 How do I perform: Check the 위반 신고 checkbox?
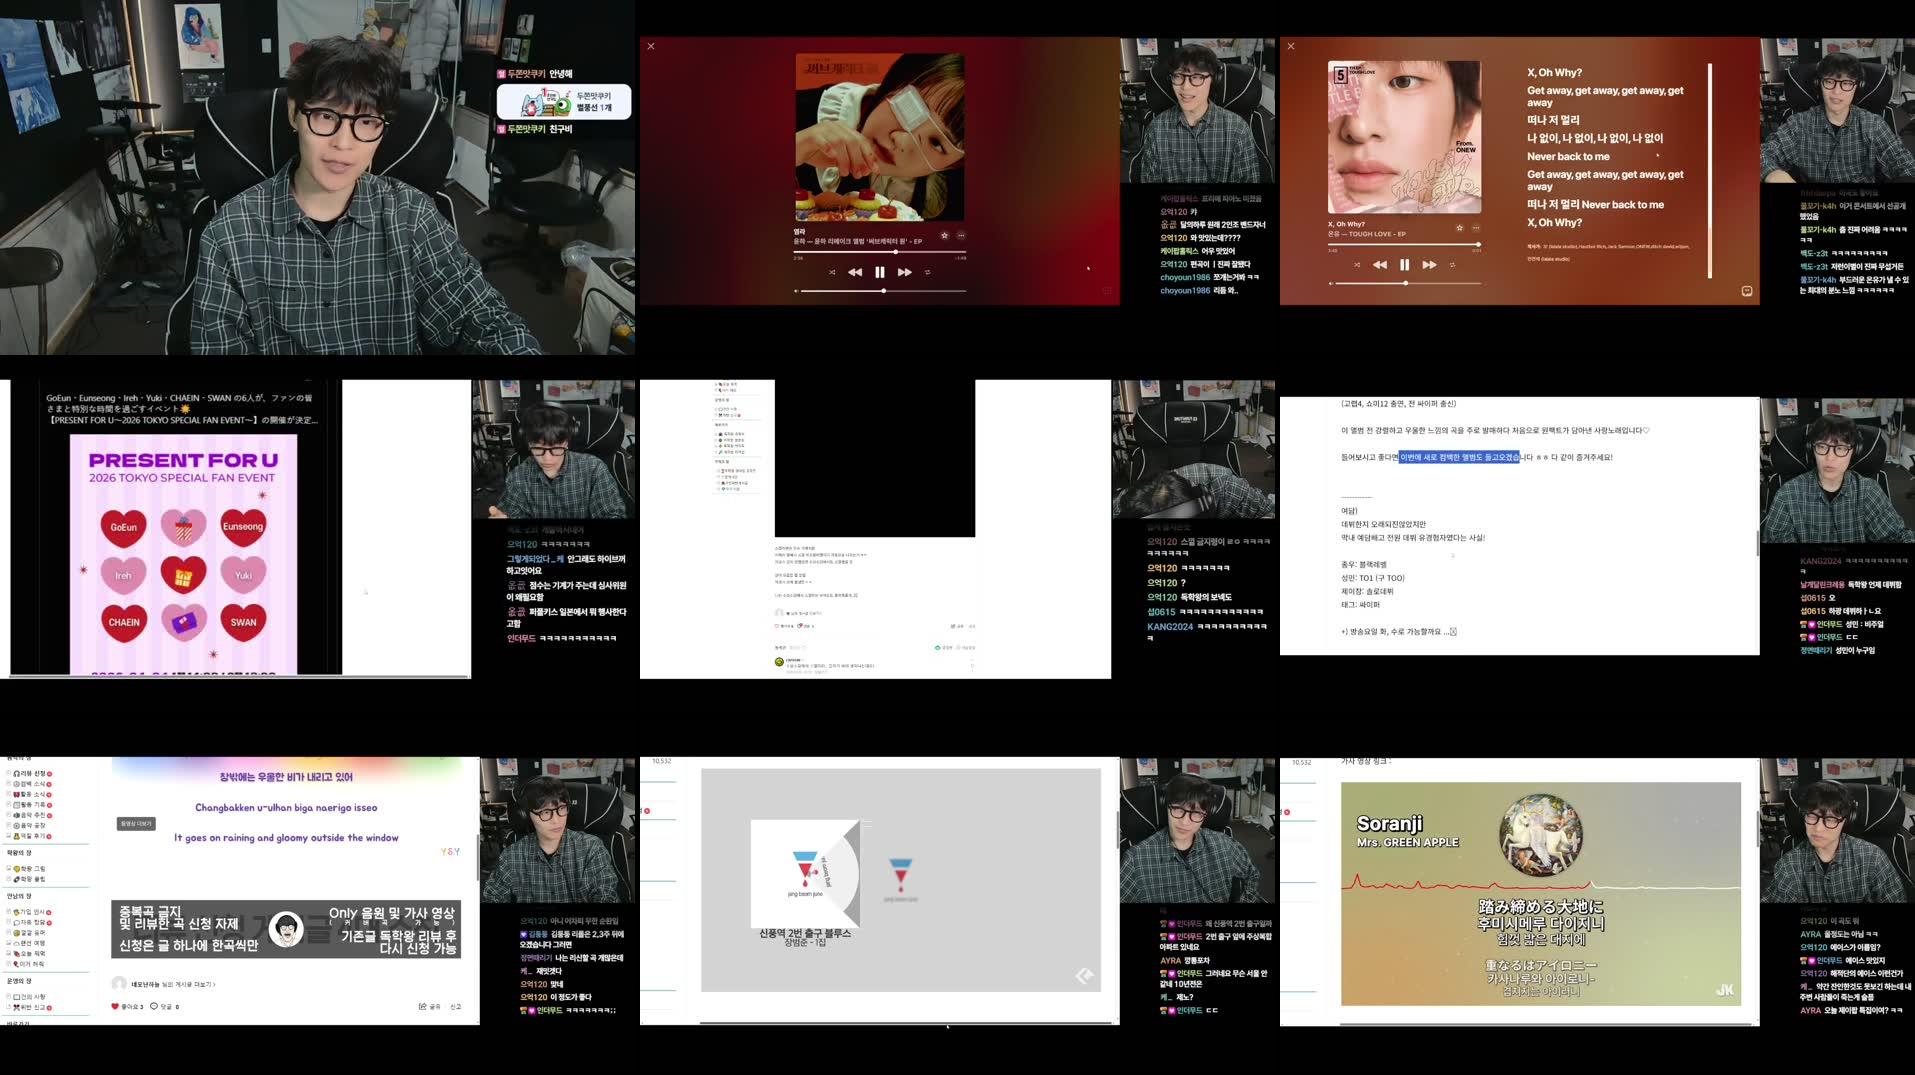[7, 1007]
